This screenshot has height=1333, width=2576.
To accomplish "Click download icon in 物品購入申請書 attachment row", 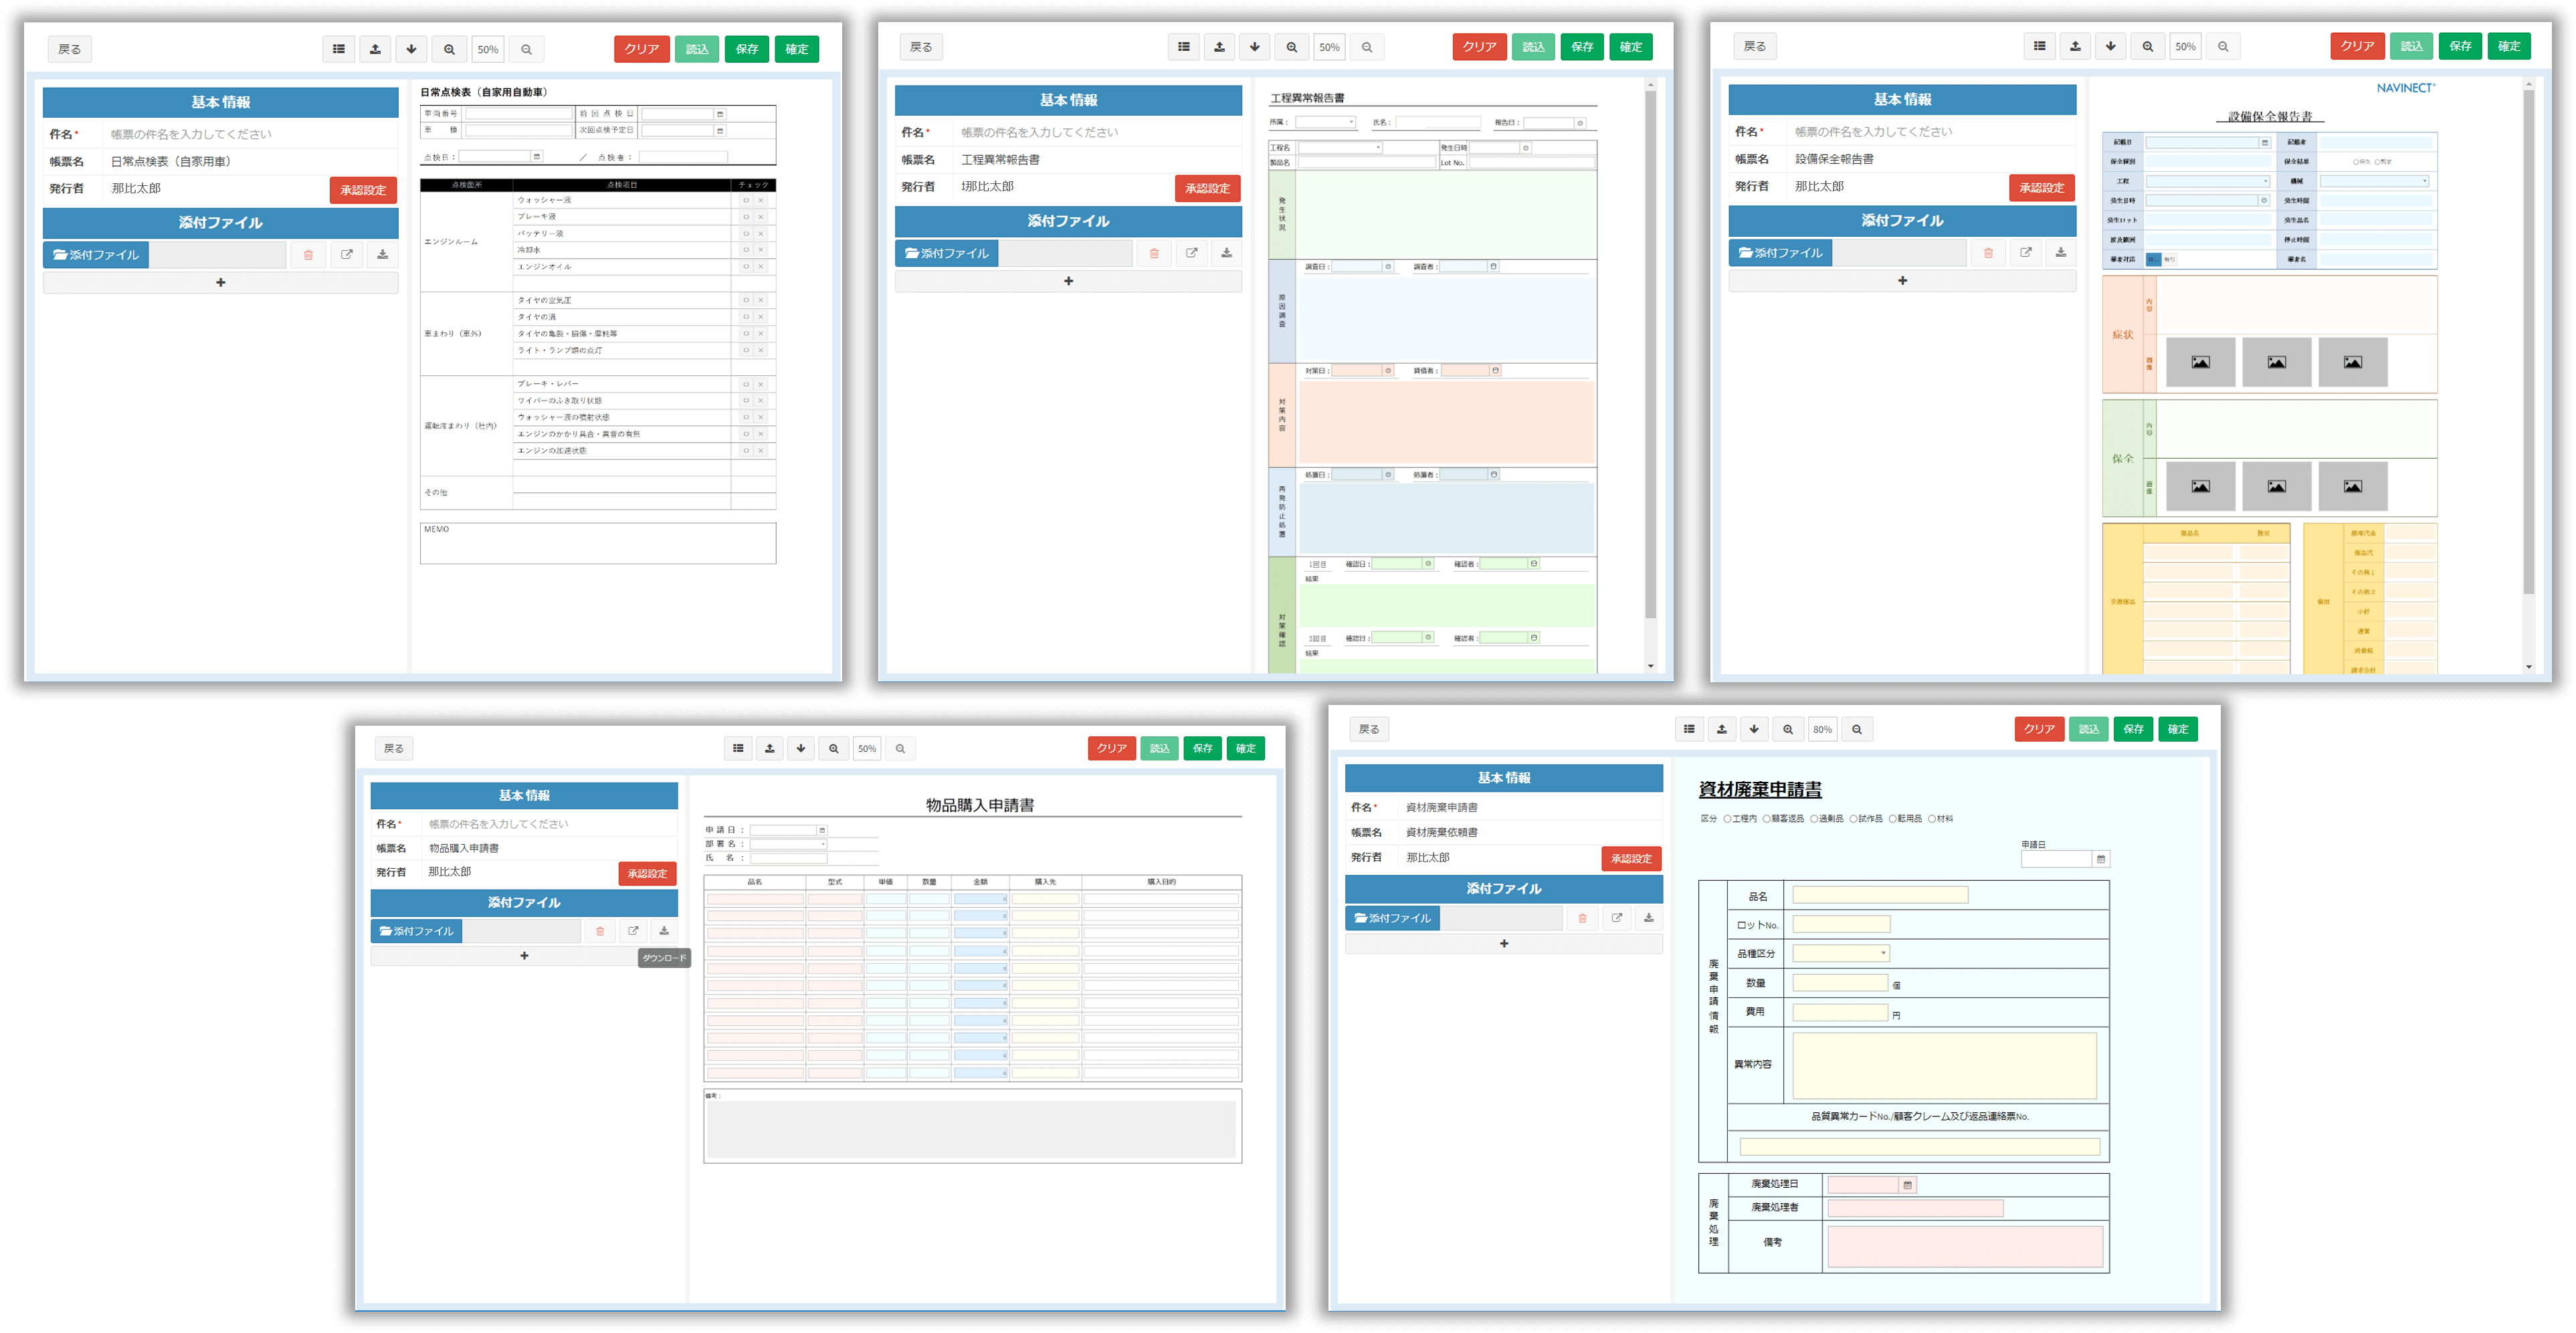I will (x=664, y=931).
